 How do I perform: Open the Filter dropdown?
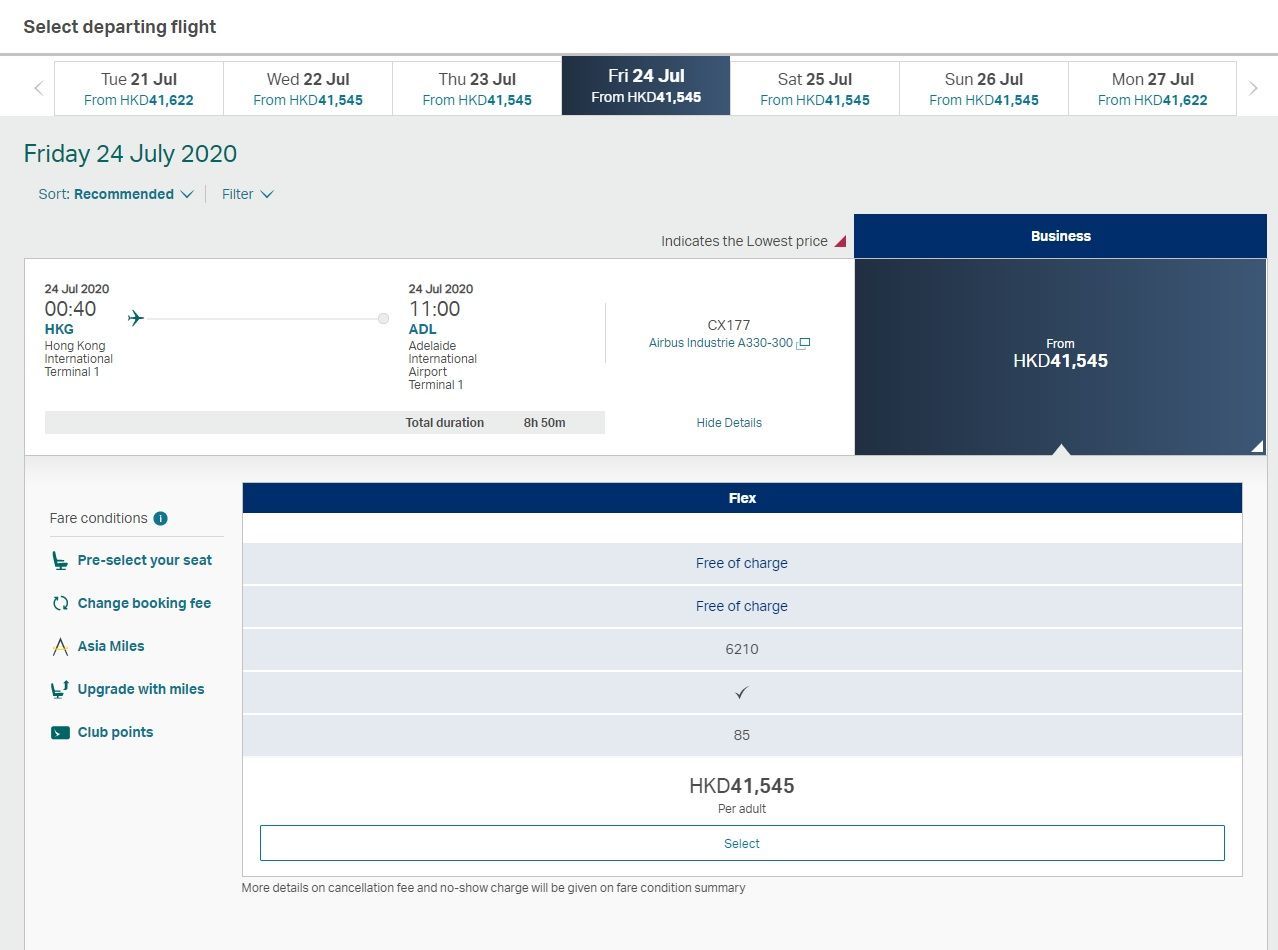click(x=247, y=194)
